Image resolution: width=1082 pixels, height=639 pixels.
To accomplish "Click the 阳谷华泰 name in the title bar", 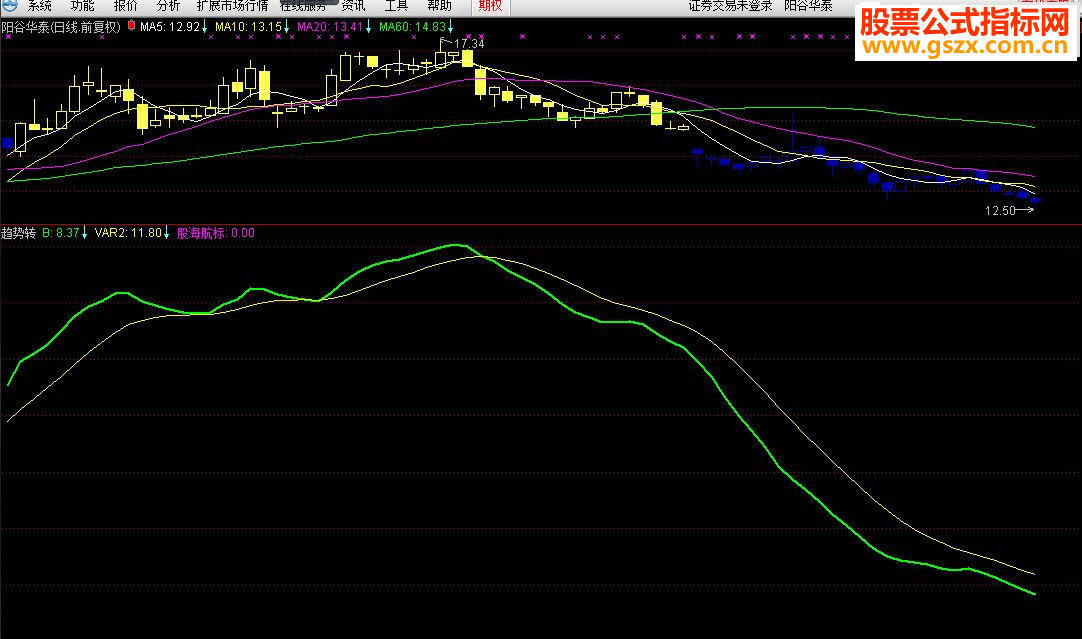I will pos(808,6).
